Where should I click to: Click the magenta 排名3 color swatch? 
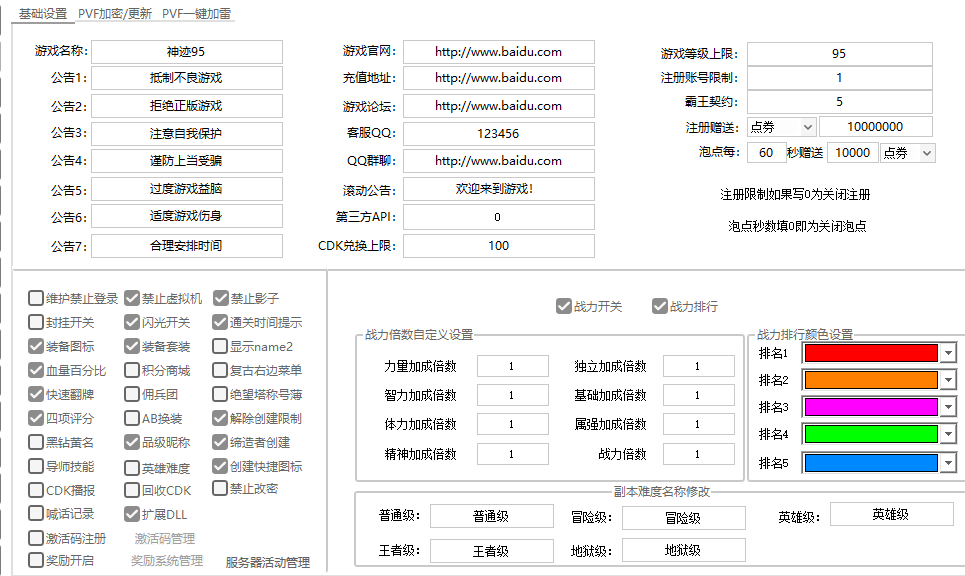[x=870, y=408]
